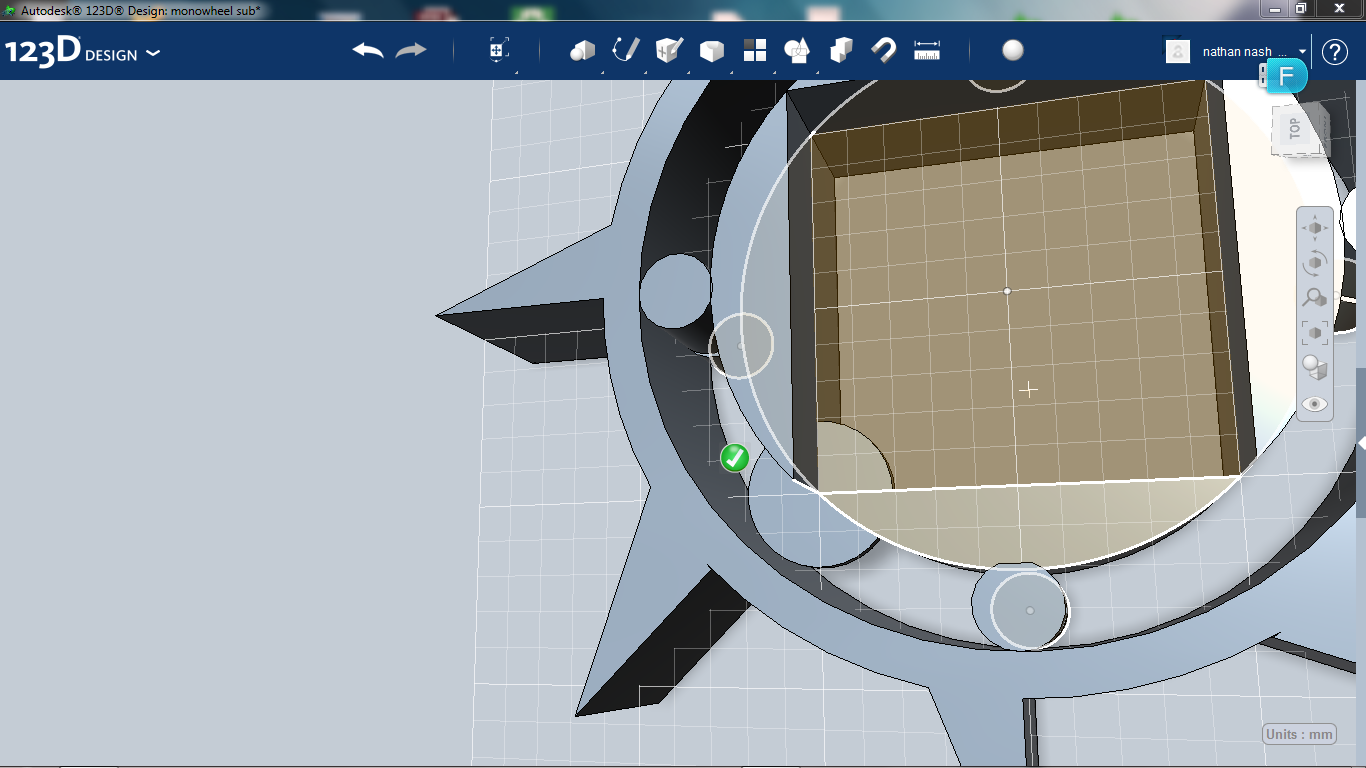Select the Orbit navigation tool
Image resolution: width=1366 pixels, height=768 pixels.
[1314, 263]
